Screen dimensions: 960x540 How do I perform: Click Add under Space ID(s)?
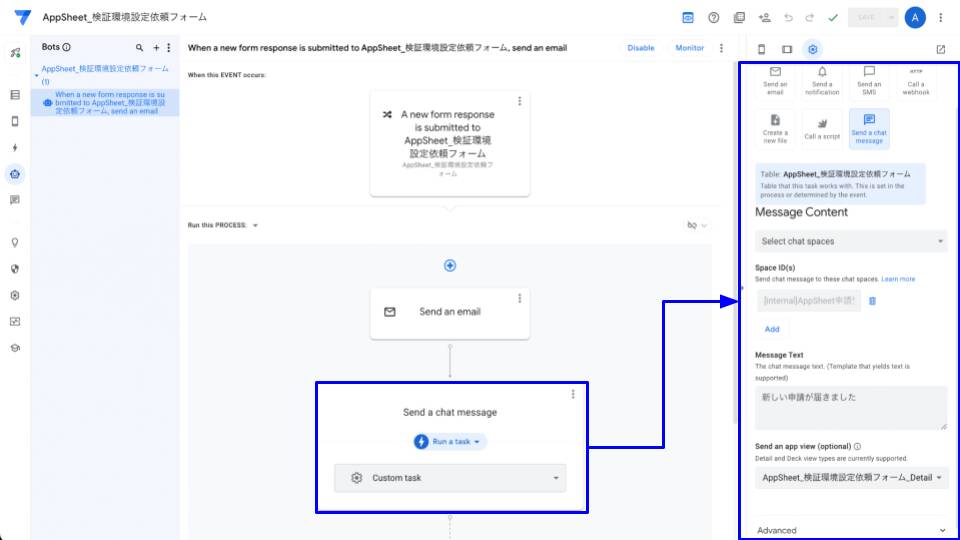pyautogui.click(x=772, y=329)
